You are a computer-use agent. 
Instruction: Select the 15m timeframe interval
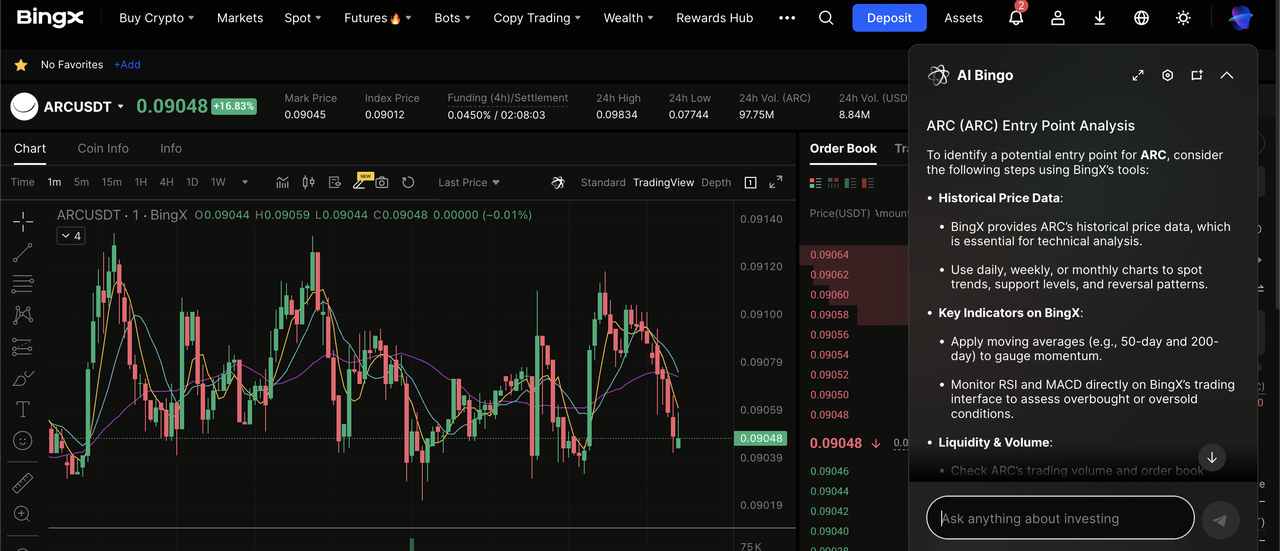[x=111, y=183]
